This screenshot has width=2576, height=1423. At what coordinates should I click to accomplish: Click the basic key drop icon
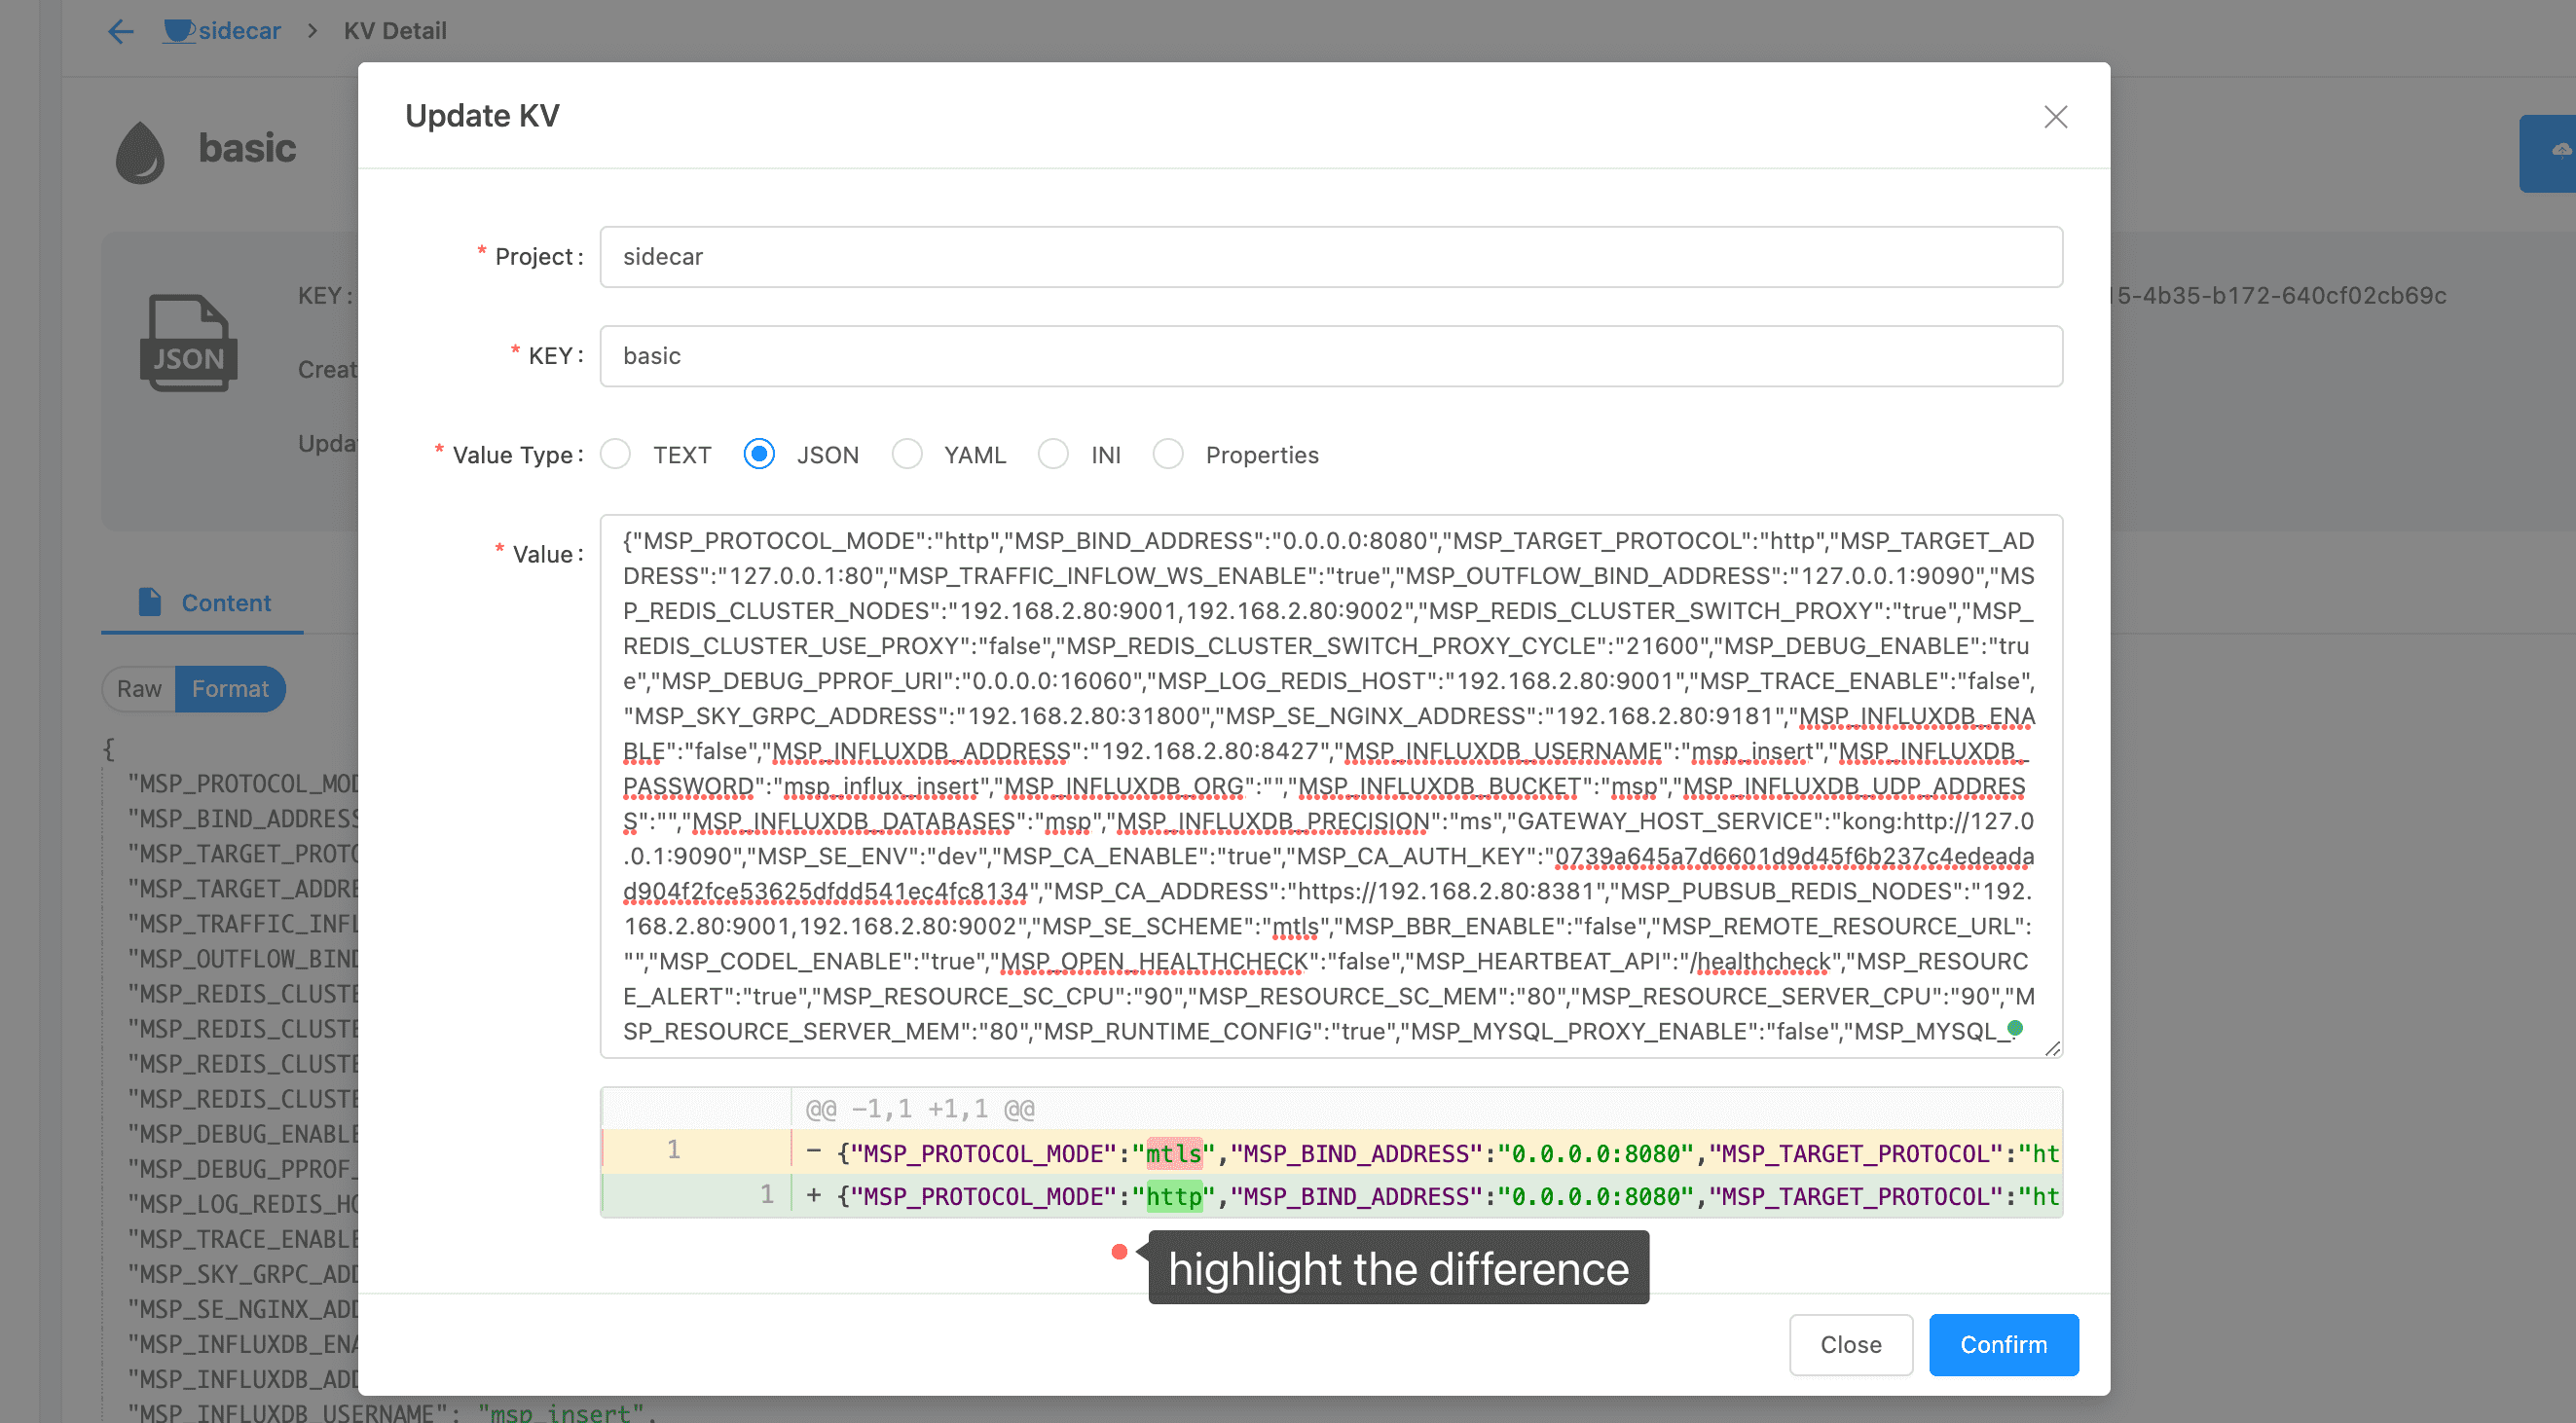140,152
